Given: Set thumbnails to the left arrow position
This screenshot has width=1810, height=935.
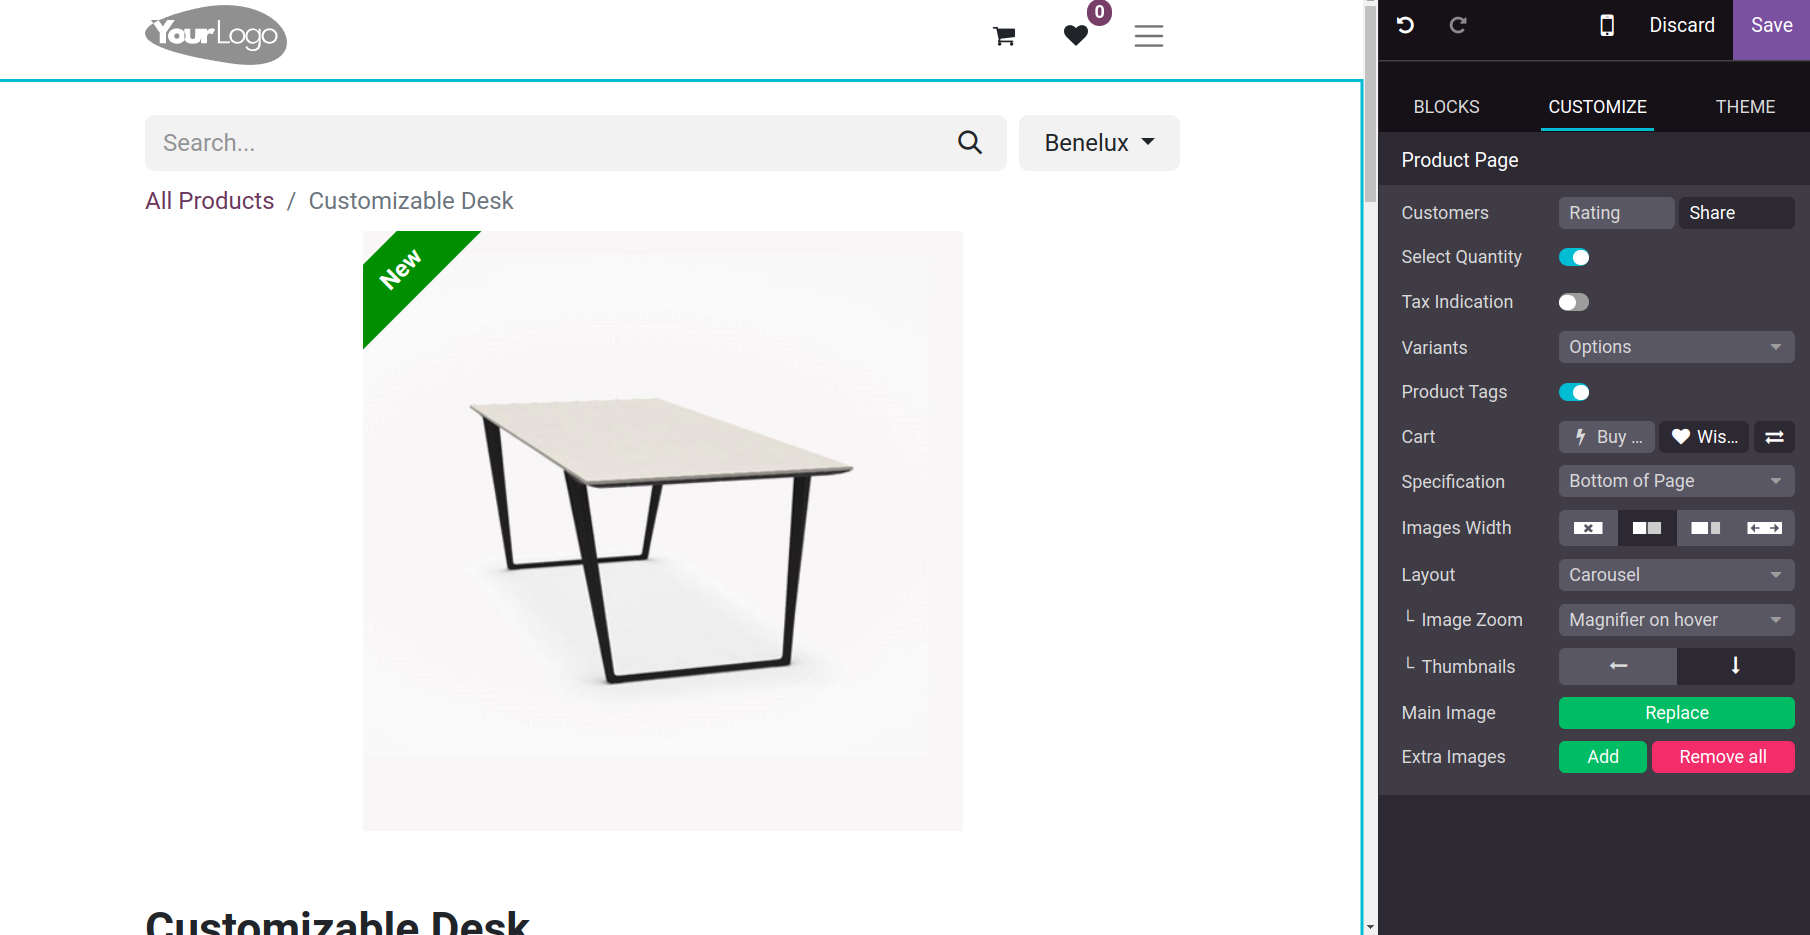Looking at the screenshot, I should pyautogui.click(x=1618, y=666).
